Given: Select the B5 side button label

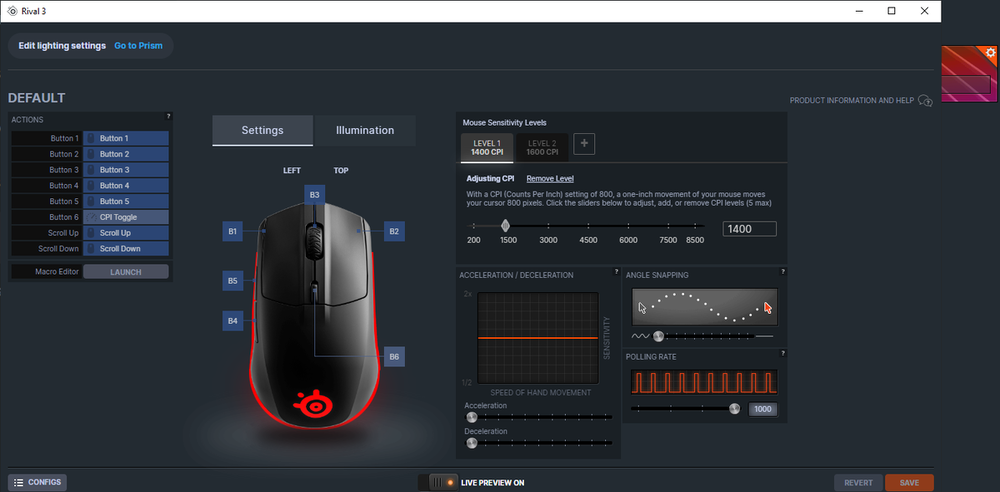Looking at the screenshot, I should point(233,281).
